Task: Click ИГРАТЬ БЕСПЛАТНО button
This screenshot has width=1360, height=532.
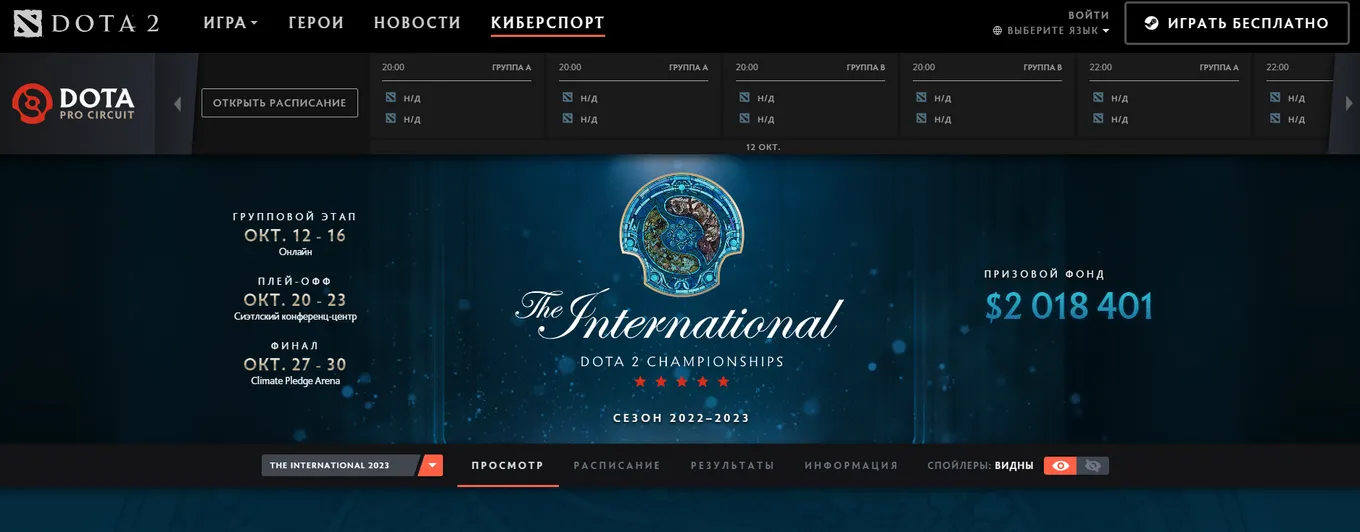Action: click(x=1235, y=23)
